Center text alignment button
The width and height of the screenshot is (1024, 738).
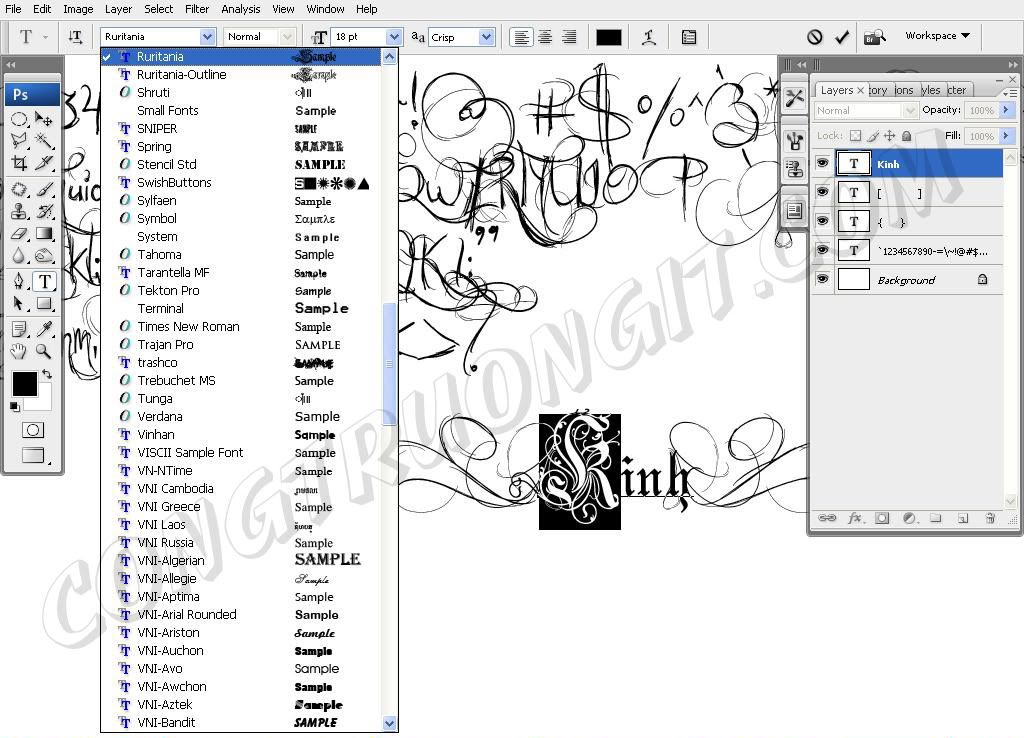[545, 37]
